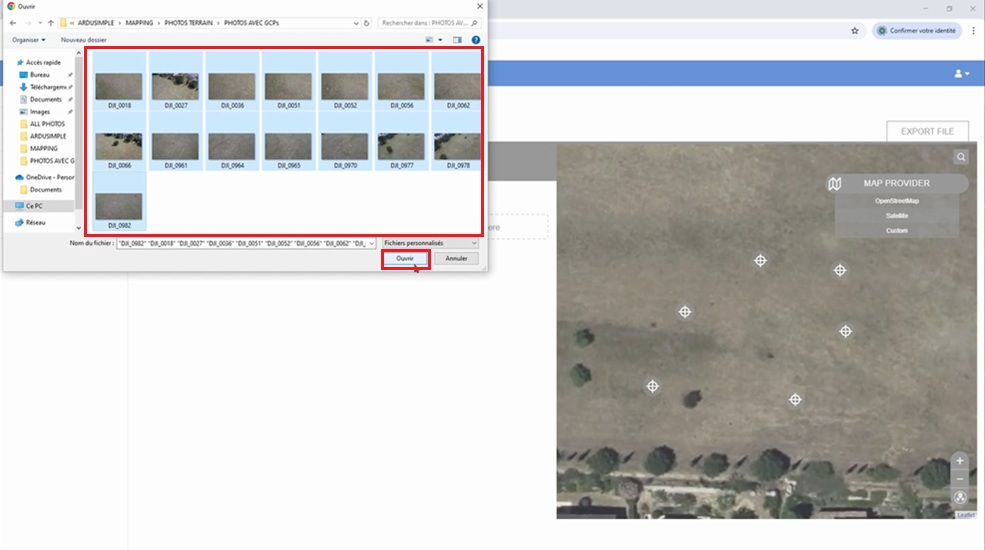
Task: Select Satellite map provider
Action: point(896,216)
